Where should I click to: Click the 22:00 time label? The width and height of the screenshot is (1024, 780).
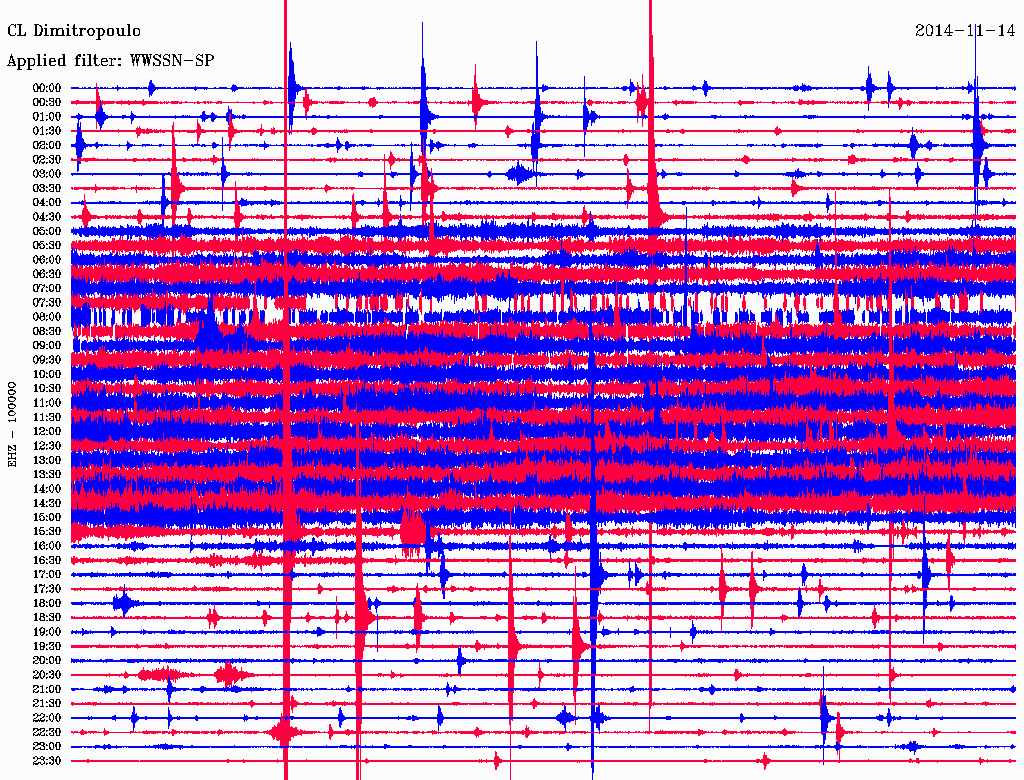pos(47,718)
